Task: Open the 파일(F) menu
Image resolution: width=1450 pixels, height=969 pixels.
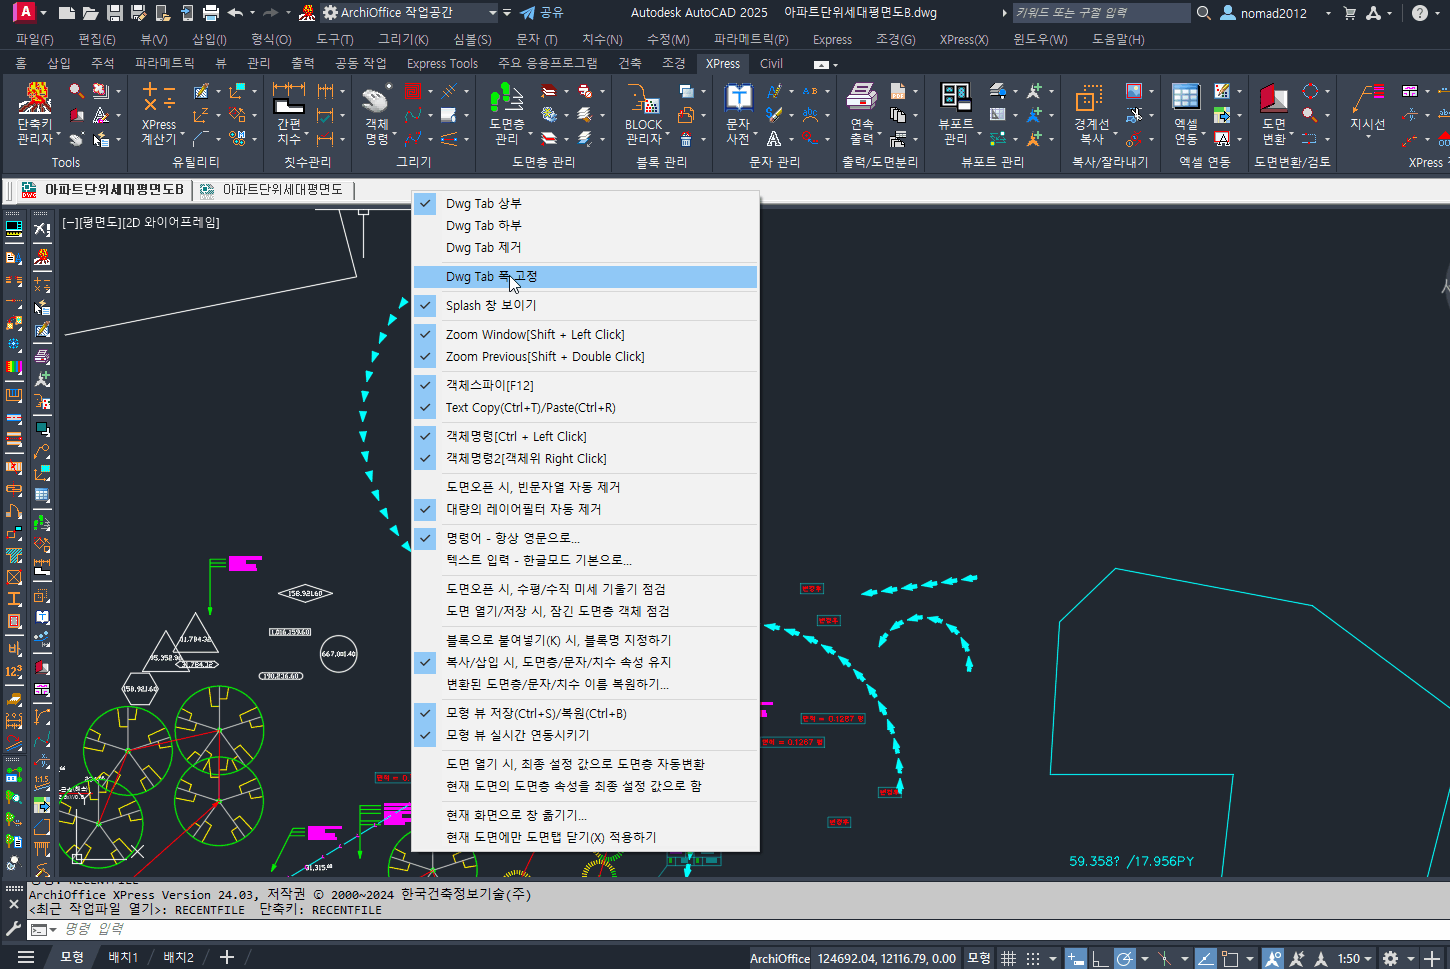Action: [x=35, y=39]
